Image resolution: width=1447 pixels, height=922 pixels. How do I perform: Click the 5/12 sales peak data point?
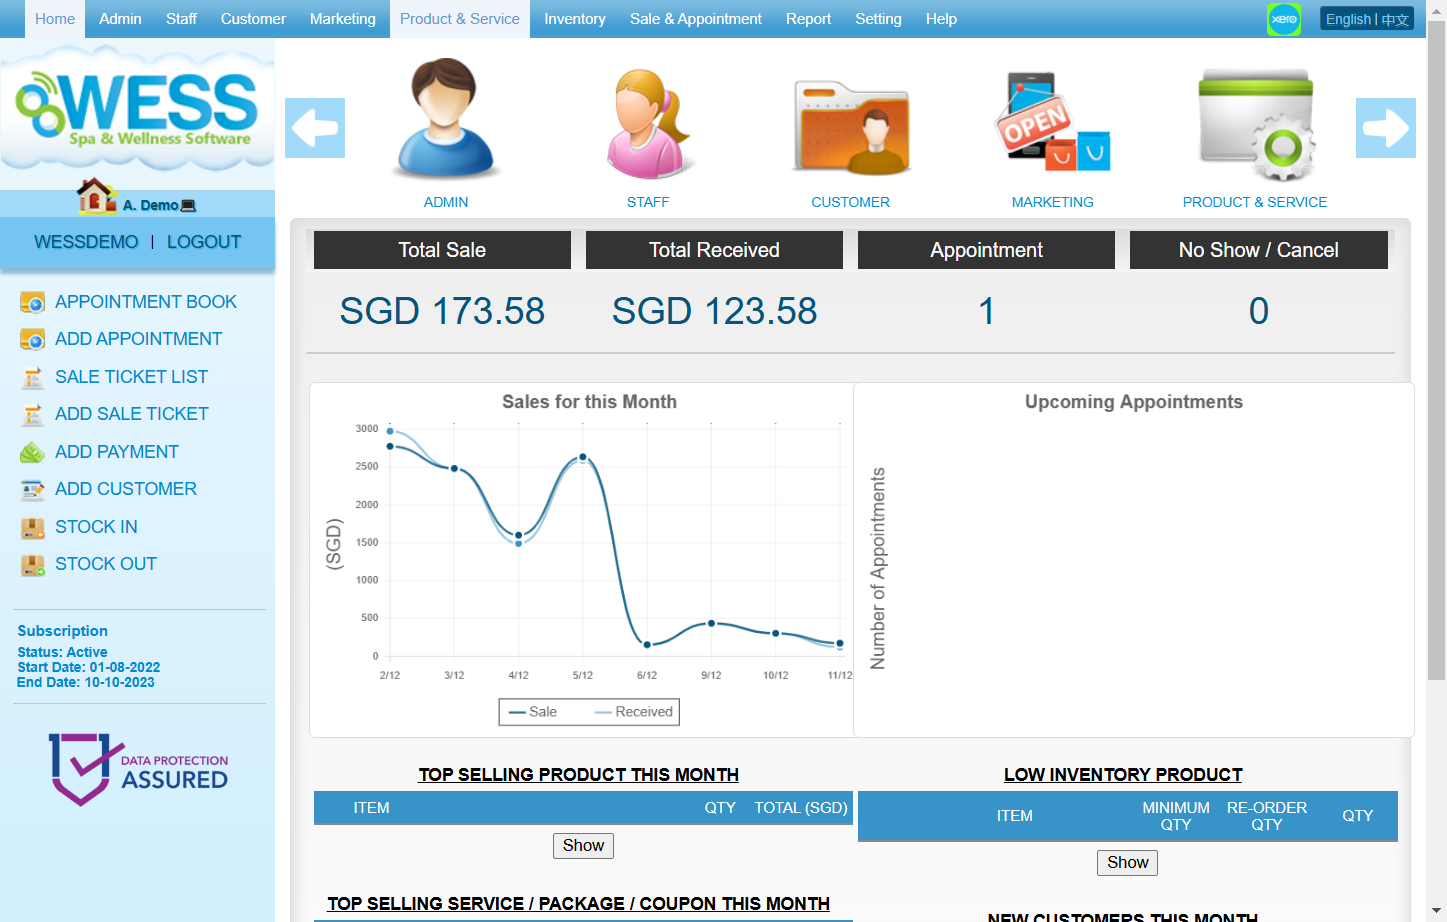point(583,457)
